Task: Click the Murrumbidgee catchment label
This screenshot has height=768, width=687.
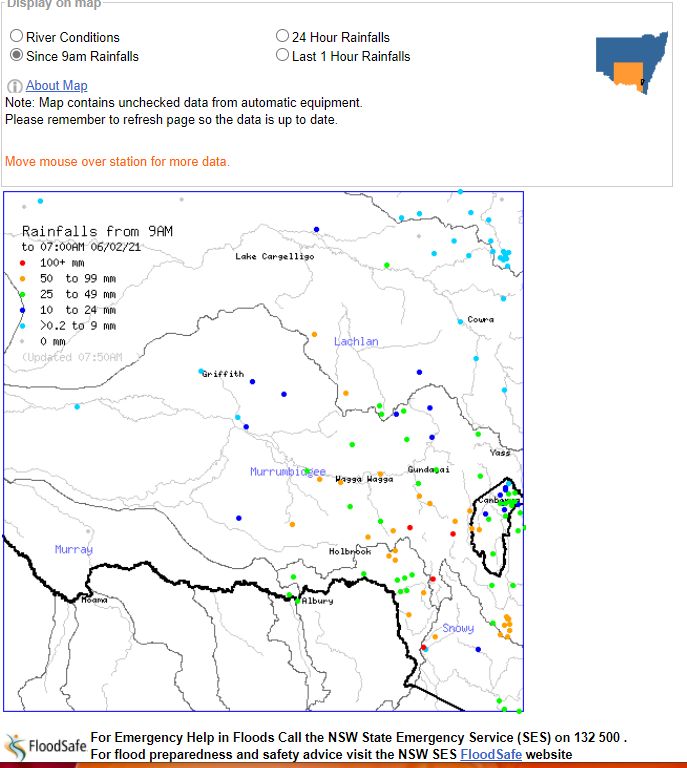Action: [288, 472]
